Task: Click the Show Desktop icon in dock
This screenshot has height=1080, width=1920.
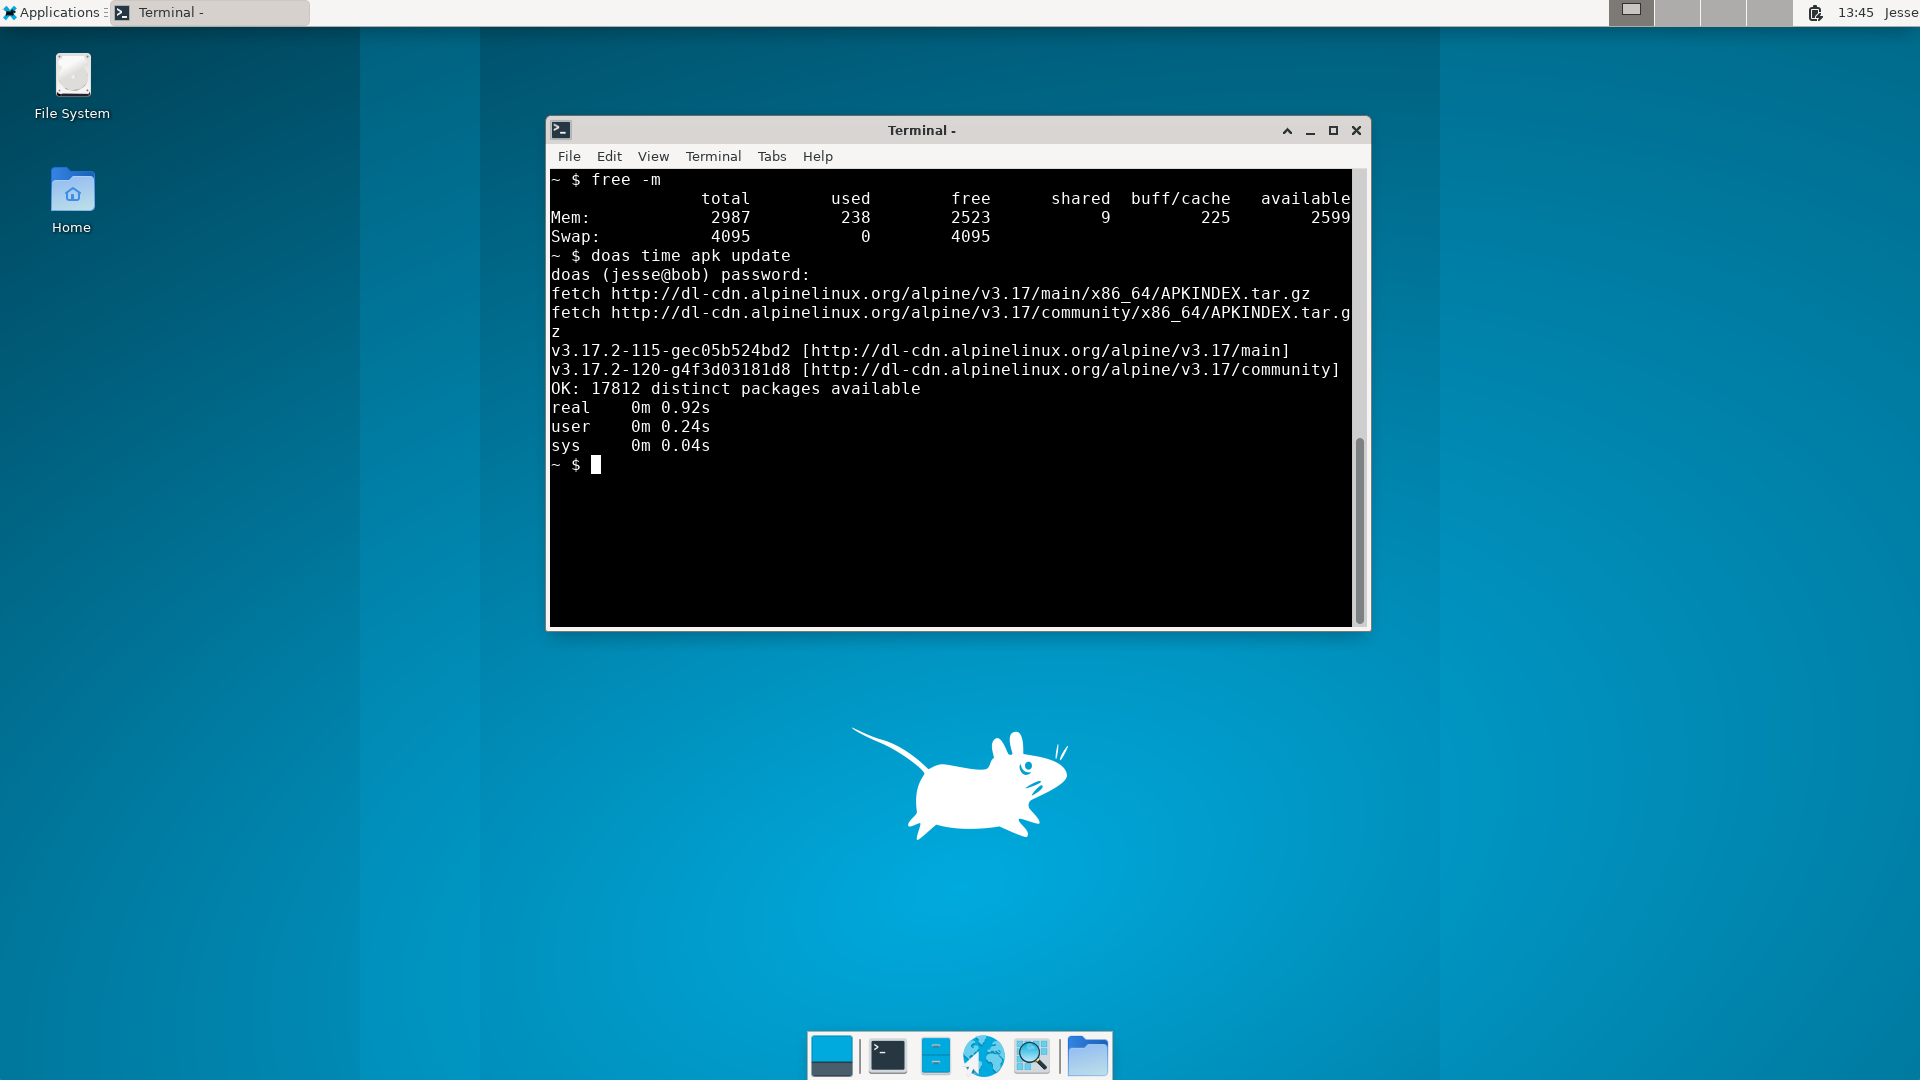Action: point(832,1056)
